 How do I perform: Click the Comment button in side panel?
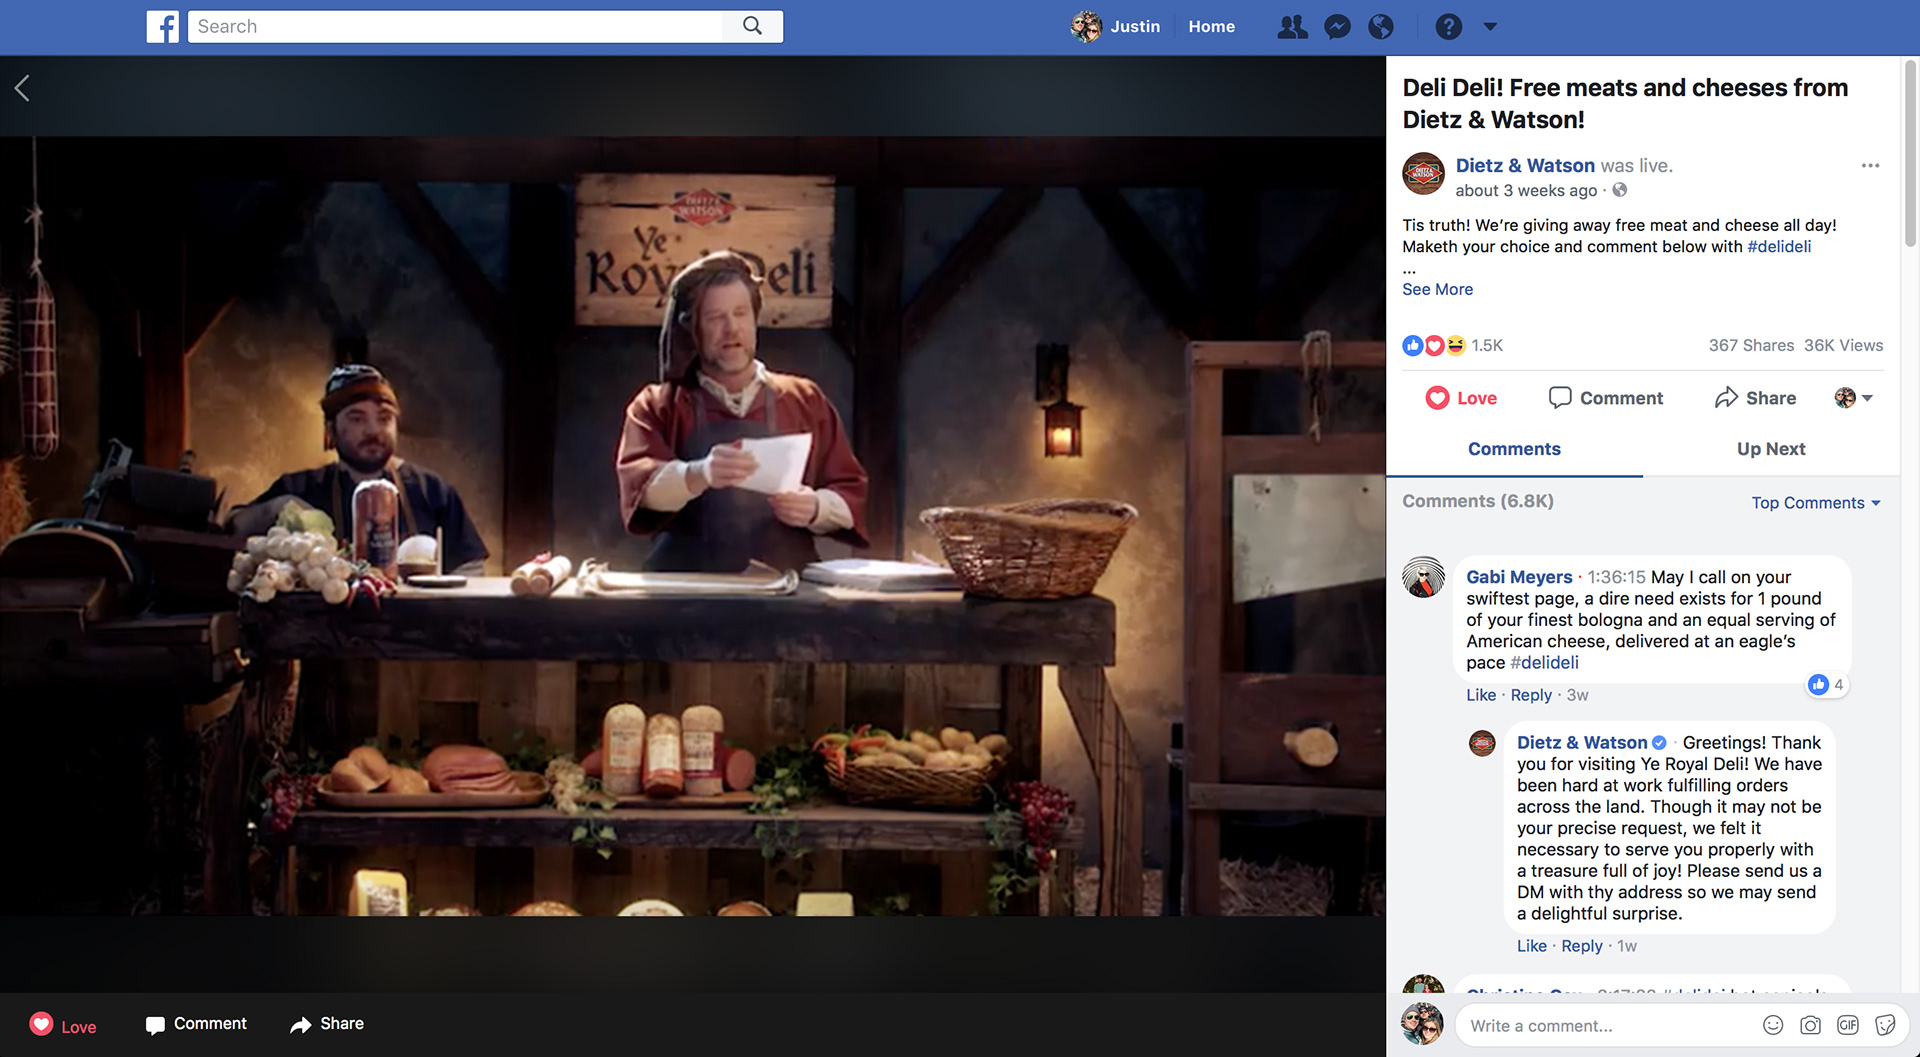coord(1605,398)
